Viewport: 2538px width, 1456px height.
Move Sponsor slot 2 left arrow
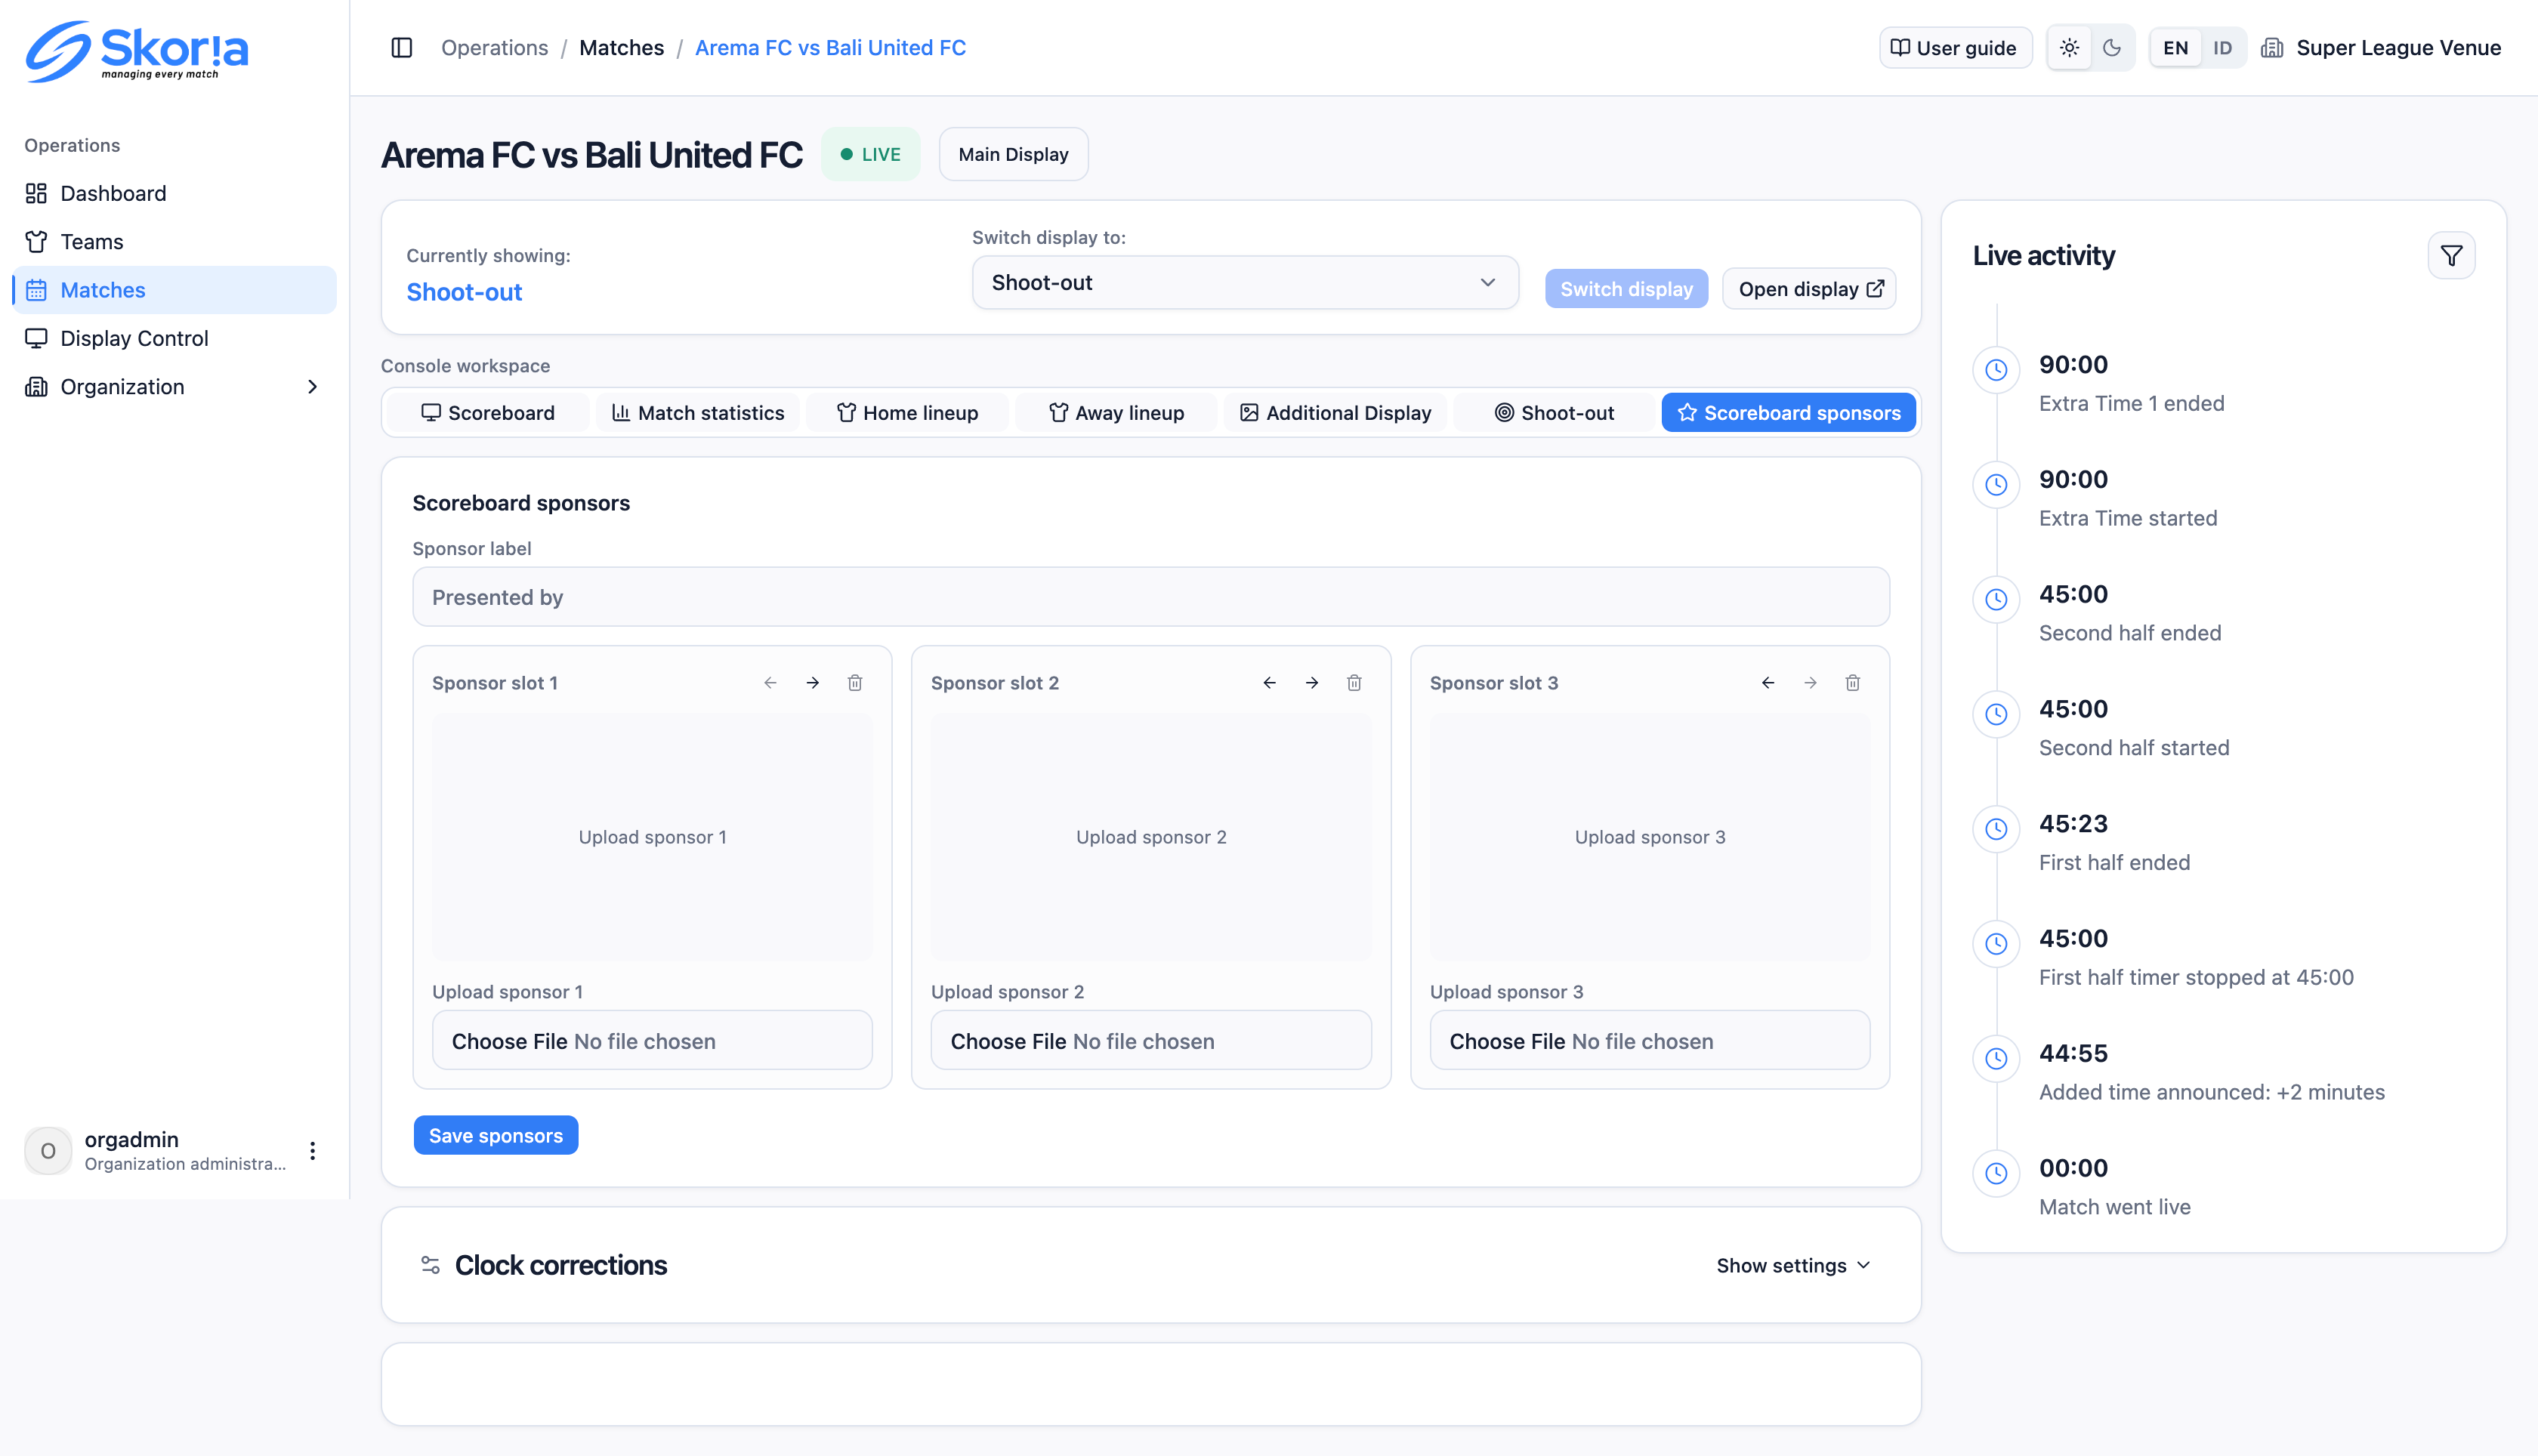[x=1269, y=682]
